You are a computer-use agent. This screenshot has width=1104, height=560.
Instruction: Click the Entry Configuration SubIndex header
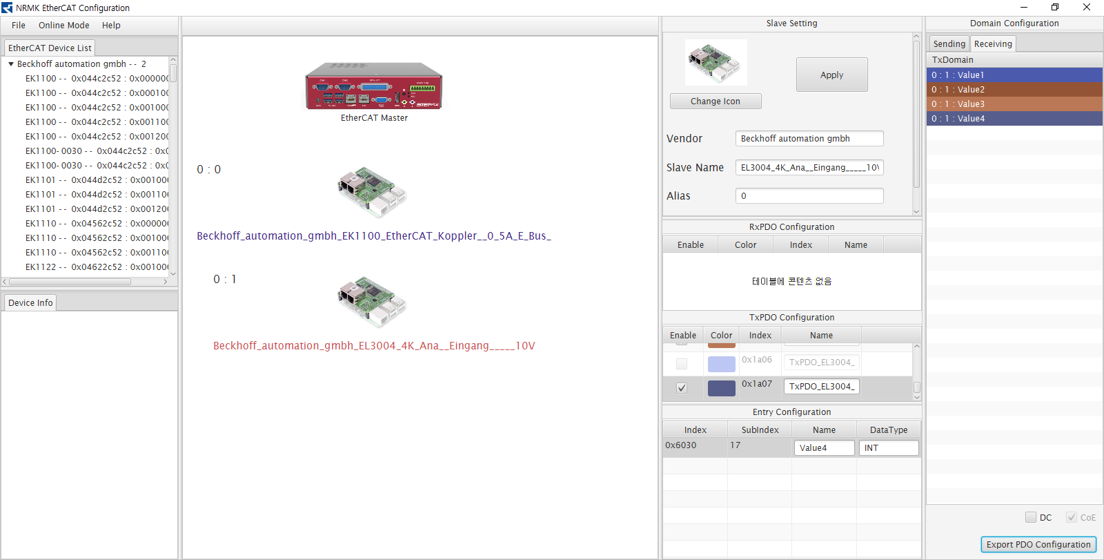(x=759, y=430)
